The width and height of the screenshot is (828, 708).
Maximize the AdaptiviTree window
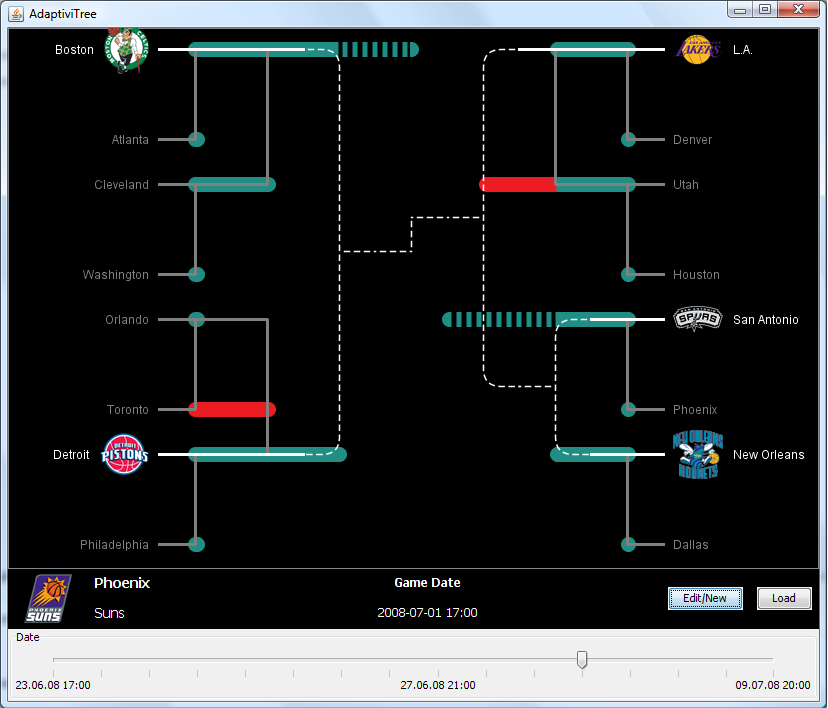point(765,10)
